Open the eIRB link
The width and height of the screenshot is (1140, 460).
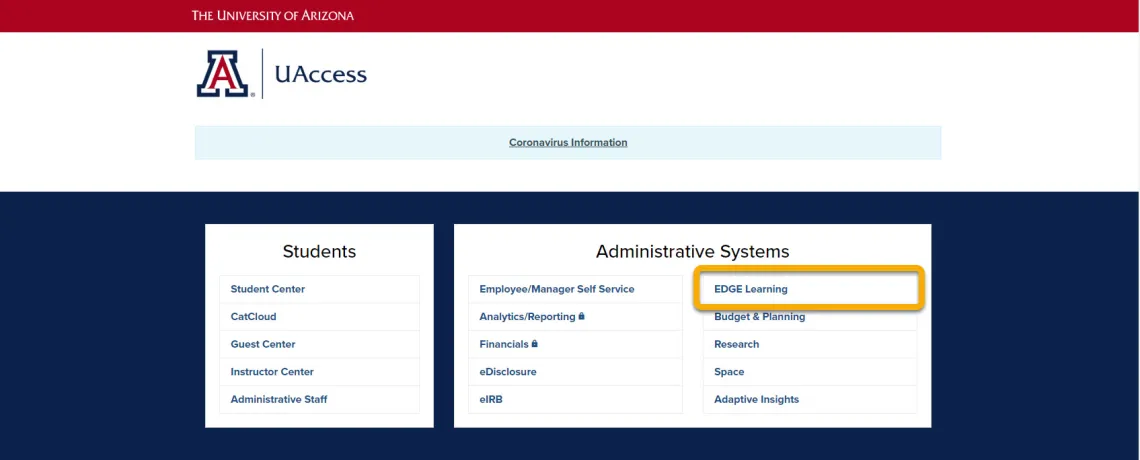[491, 400]
